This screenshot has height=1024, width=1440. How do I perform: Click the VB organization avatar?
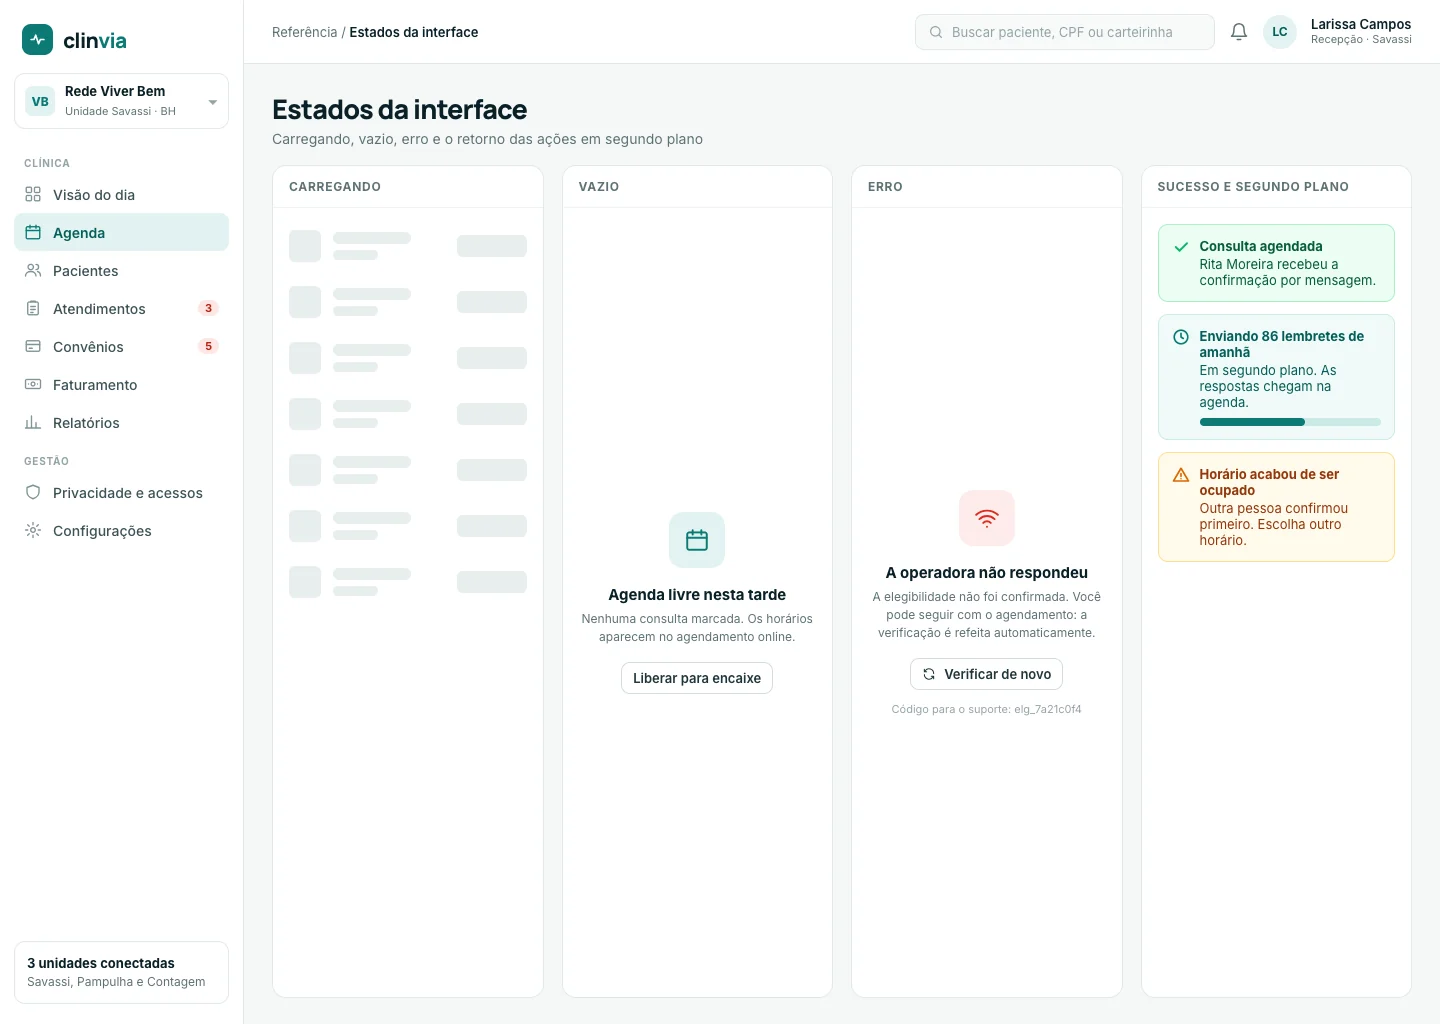pyautogui.click(x=40, y=101)
